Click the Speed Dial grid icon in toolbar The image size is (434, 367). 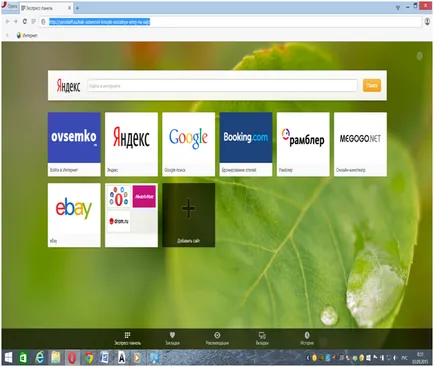click(33, 22)
